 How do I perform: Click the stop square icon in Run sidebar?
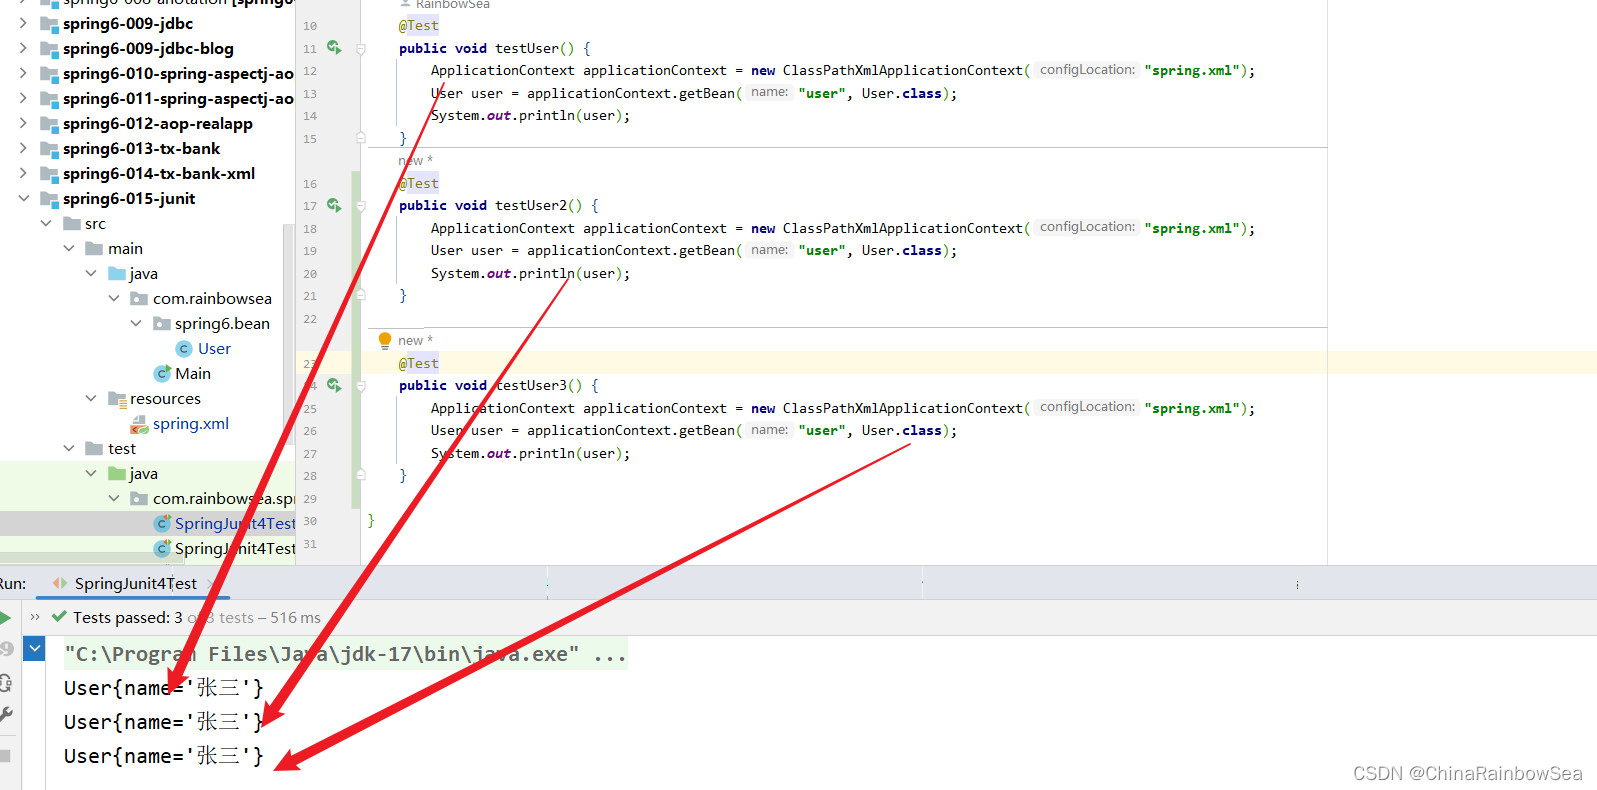[x=5, y=756]
